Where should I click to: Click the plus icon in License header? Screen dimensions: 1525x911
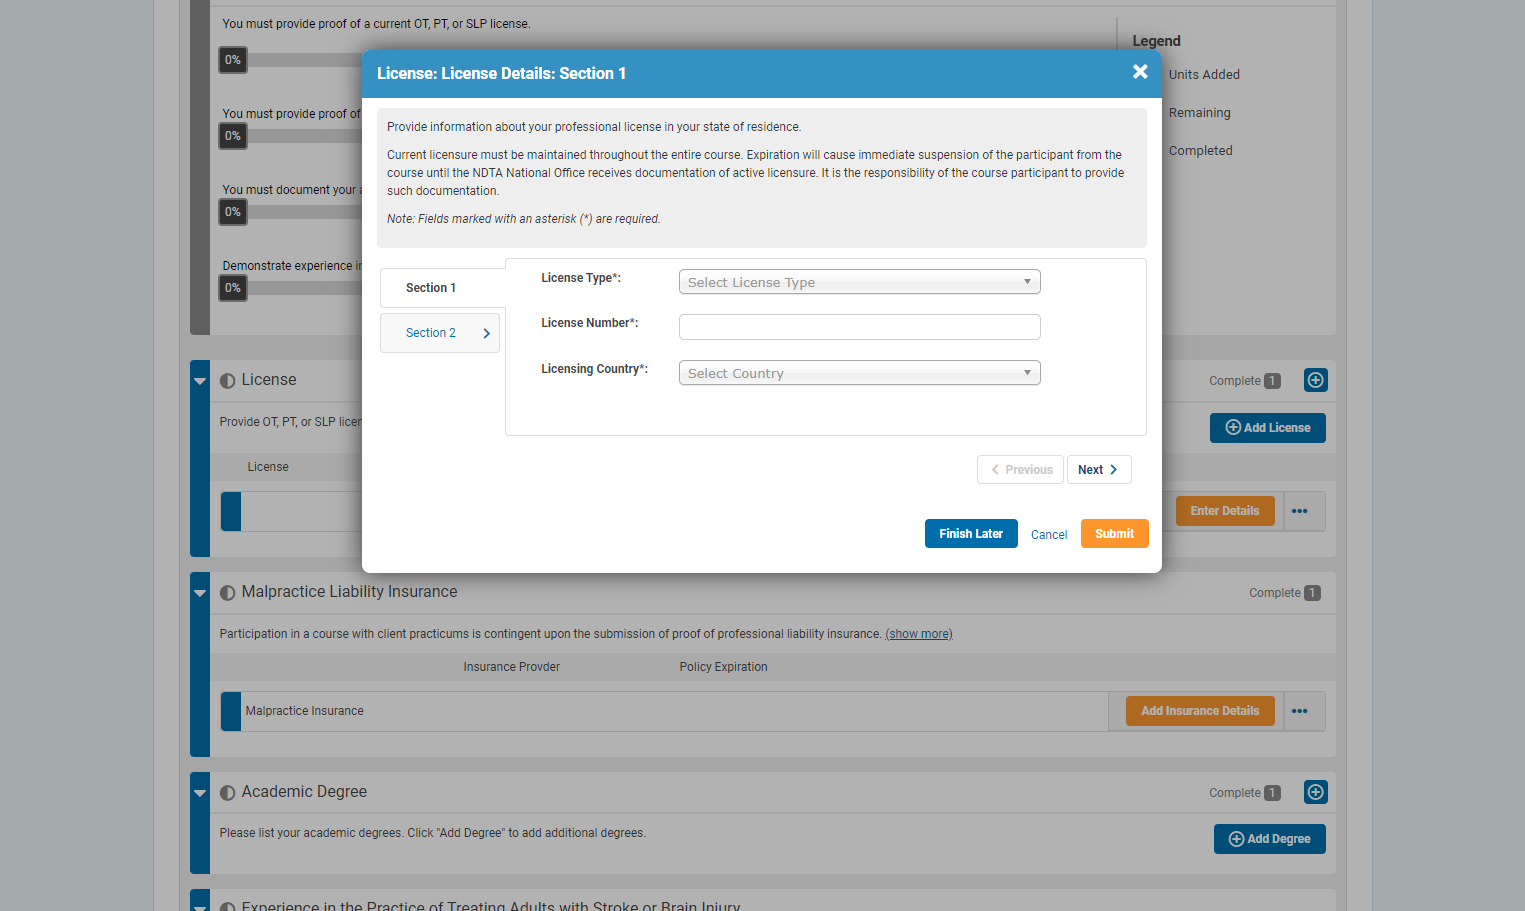[1316, 380]
